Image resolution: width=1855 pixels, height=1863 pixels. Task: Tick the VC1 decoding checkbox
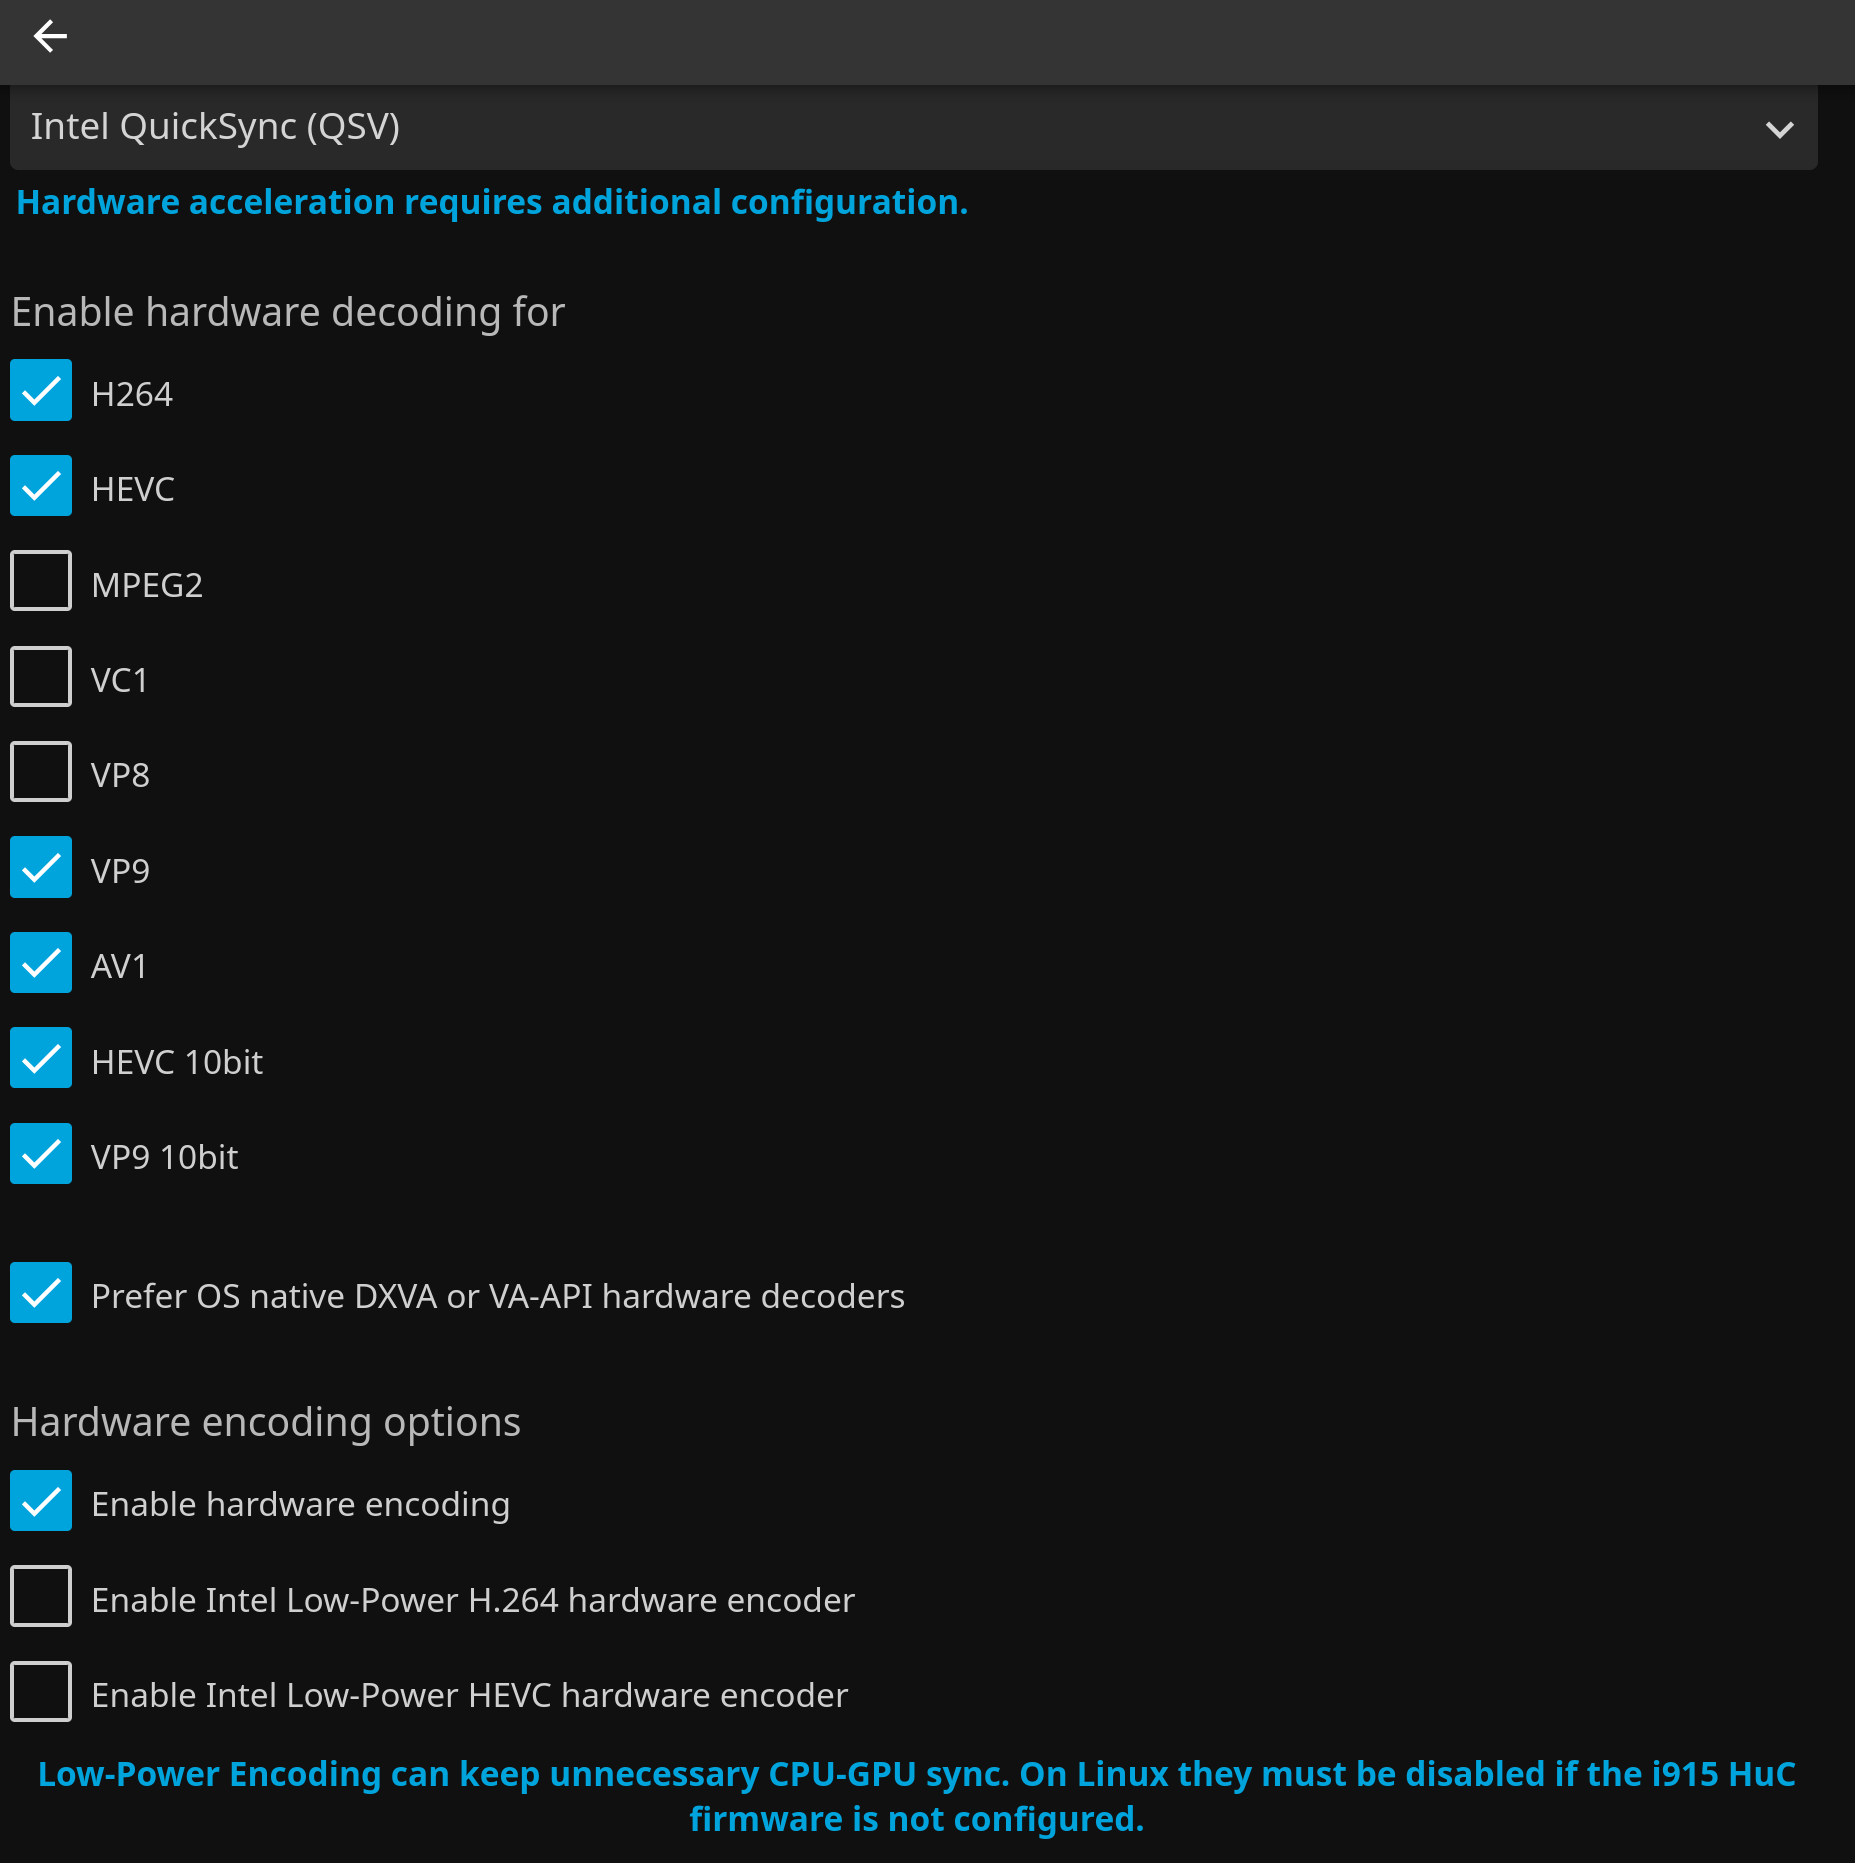point(41,678)
